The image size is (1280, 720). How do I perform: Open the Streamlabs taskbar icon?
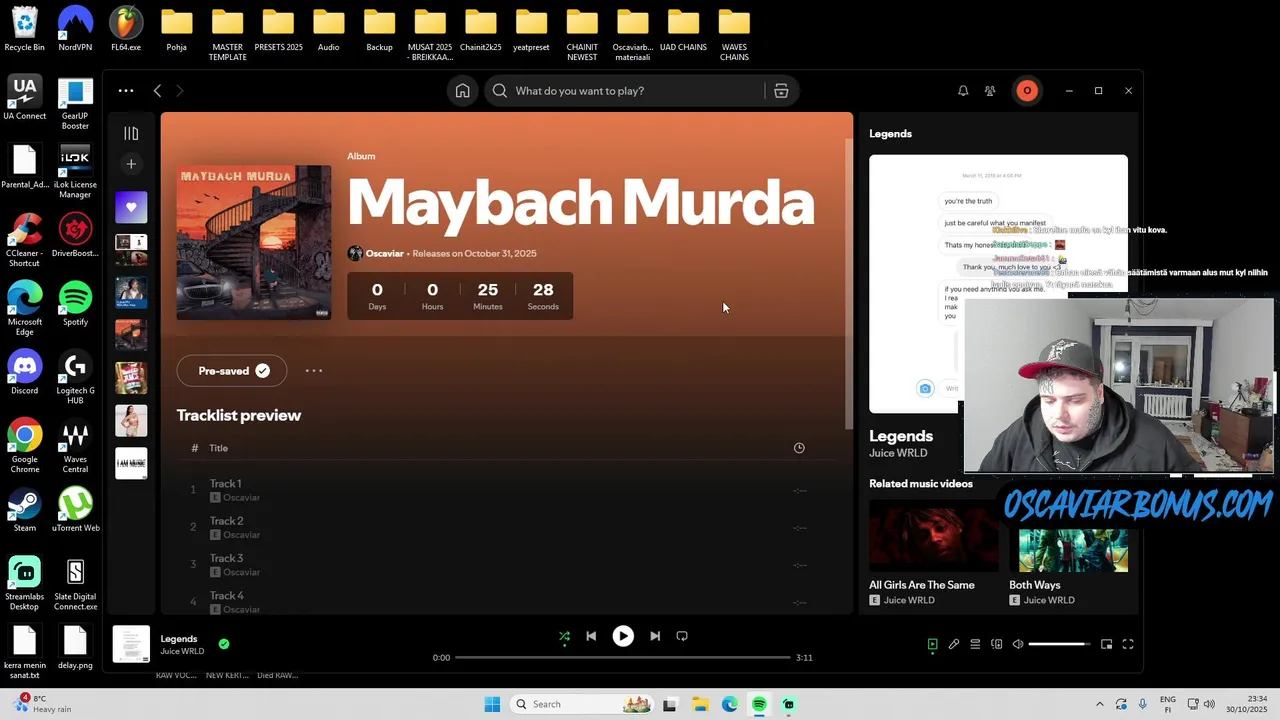[789, 705]
